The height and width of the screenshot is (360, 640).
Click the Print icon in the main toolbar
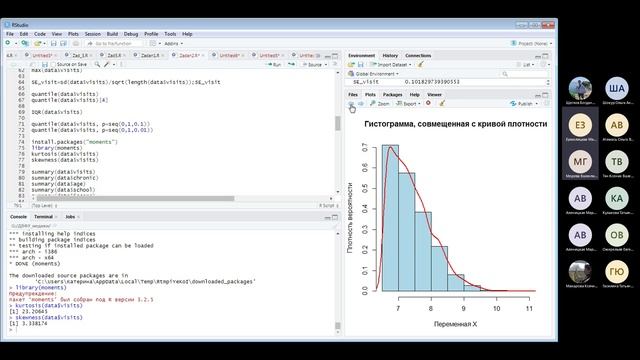tap(76, 43)
